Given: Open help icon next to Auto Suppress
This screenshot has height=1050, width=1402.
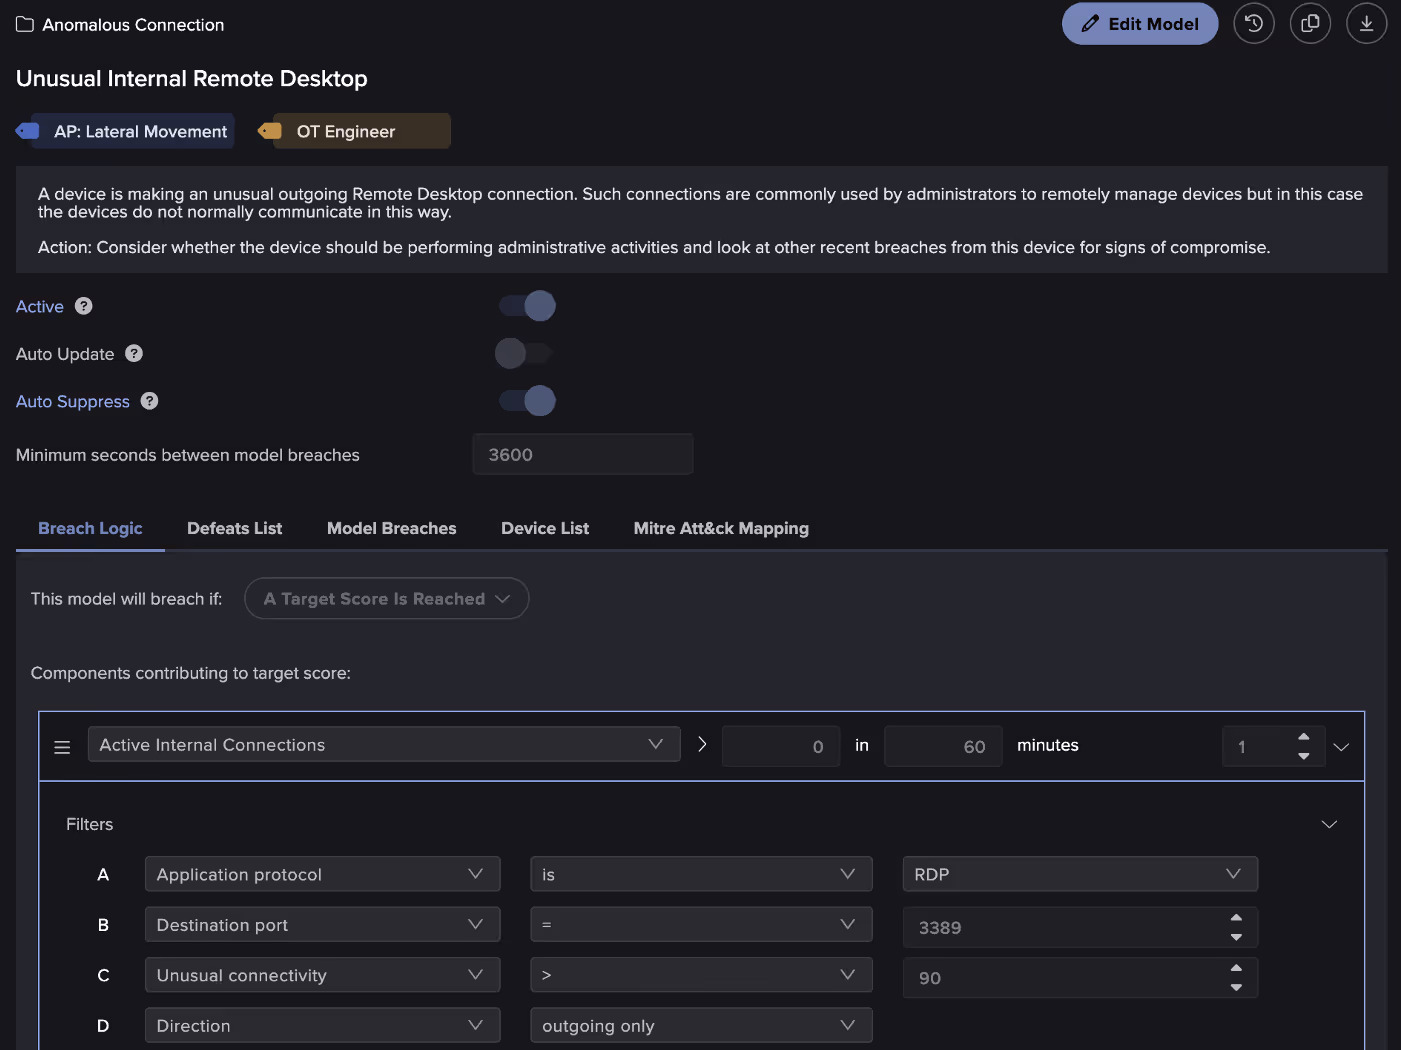Looking at the screenshot, I should [x=149, y=401].
